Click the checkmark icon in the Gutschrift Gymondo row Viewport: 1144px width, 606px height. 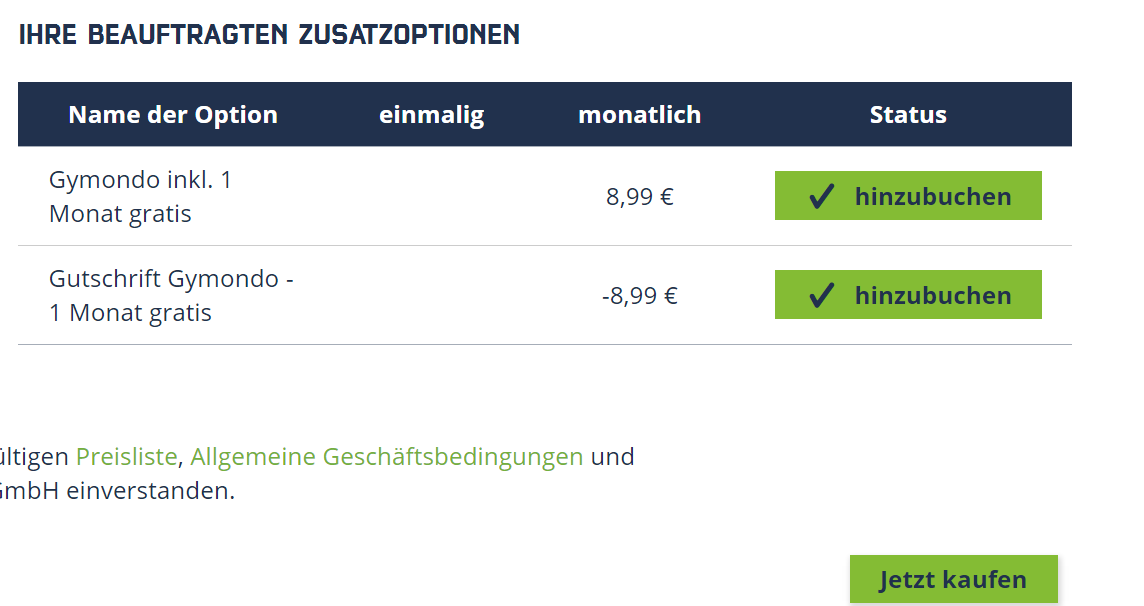(x=821, y=296)
